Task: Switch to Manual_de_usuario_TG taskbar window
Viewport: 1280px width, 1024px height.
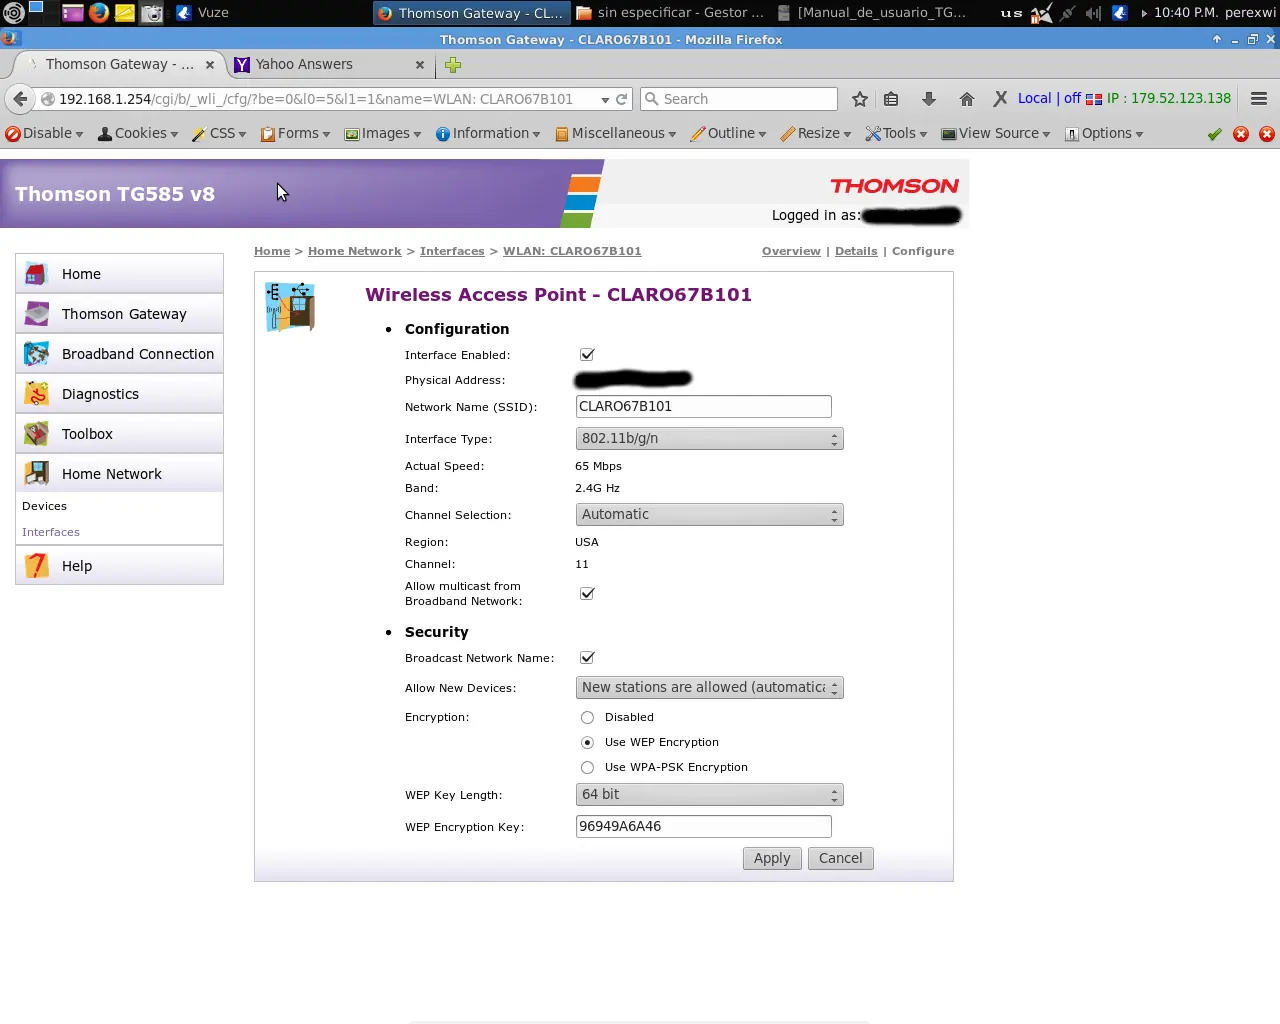Action: pos(872,13)
